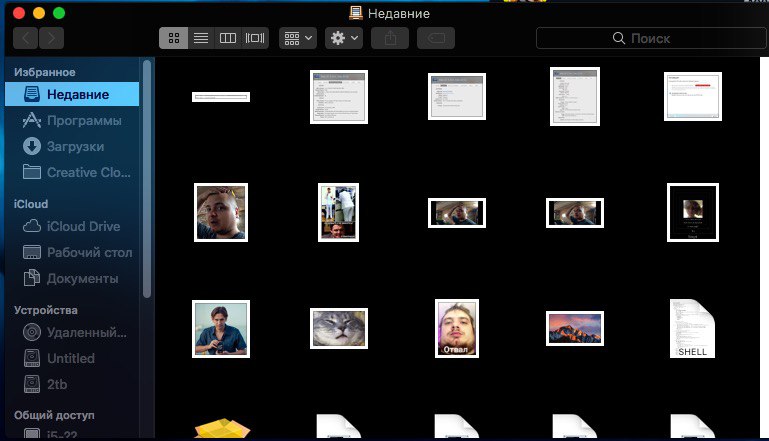Screen dimensions: 769x441
Task: Open iCloud Drive in the sidebar
Action: (x=72, y=226)
